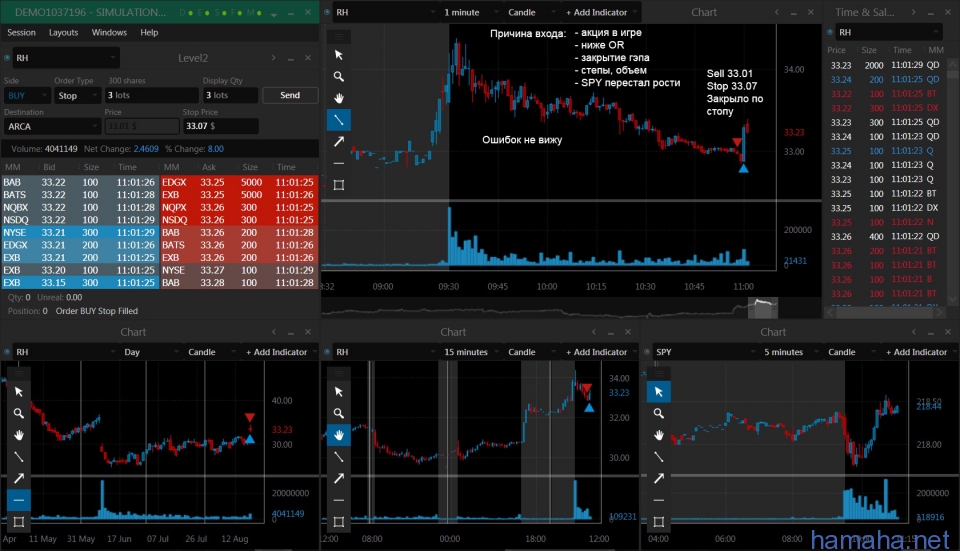
Task: Open the Help menu
Action: [149, 32]
